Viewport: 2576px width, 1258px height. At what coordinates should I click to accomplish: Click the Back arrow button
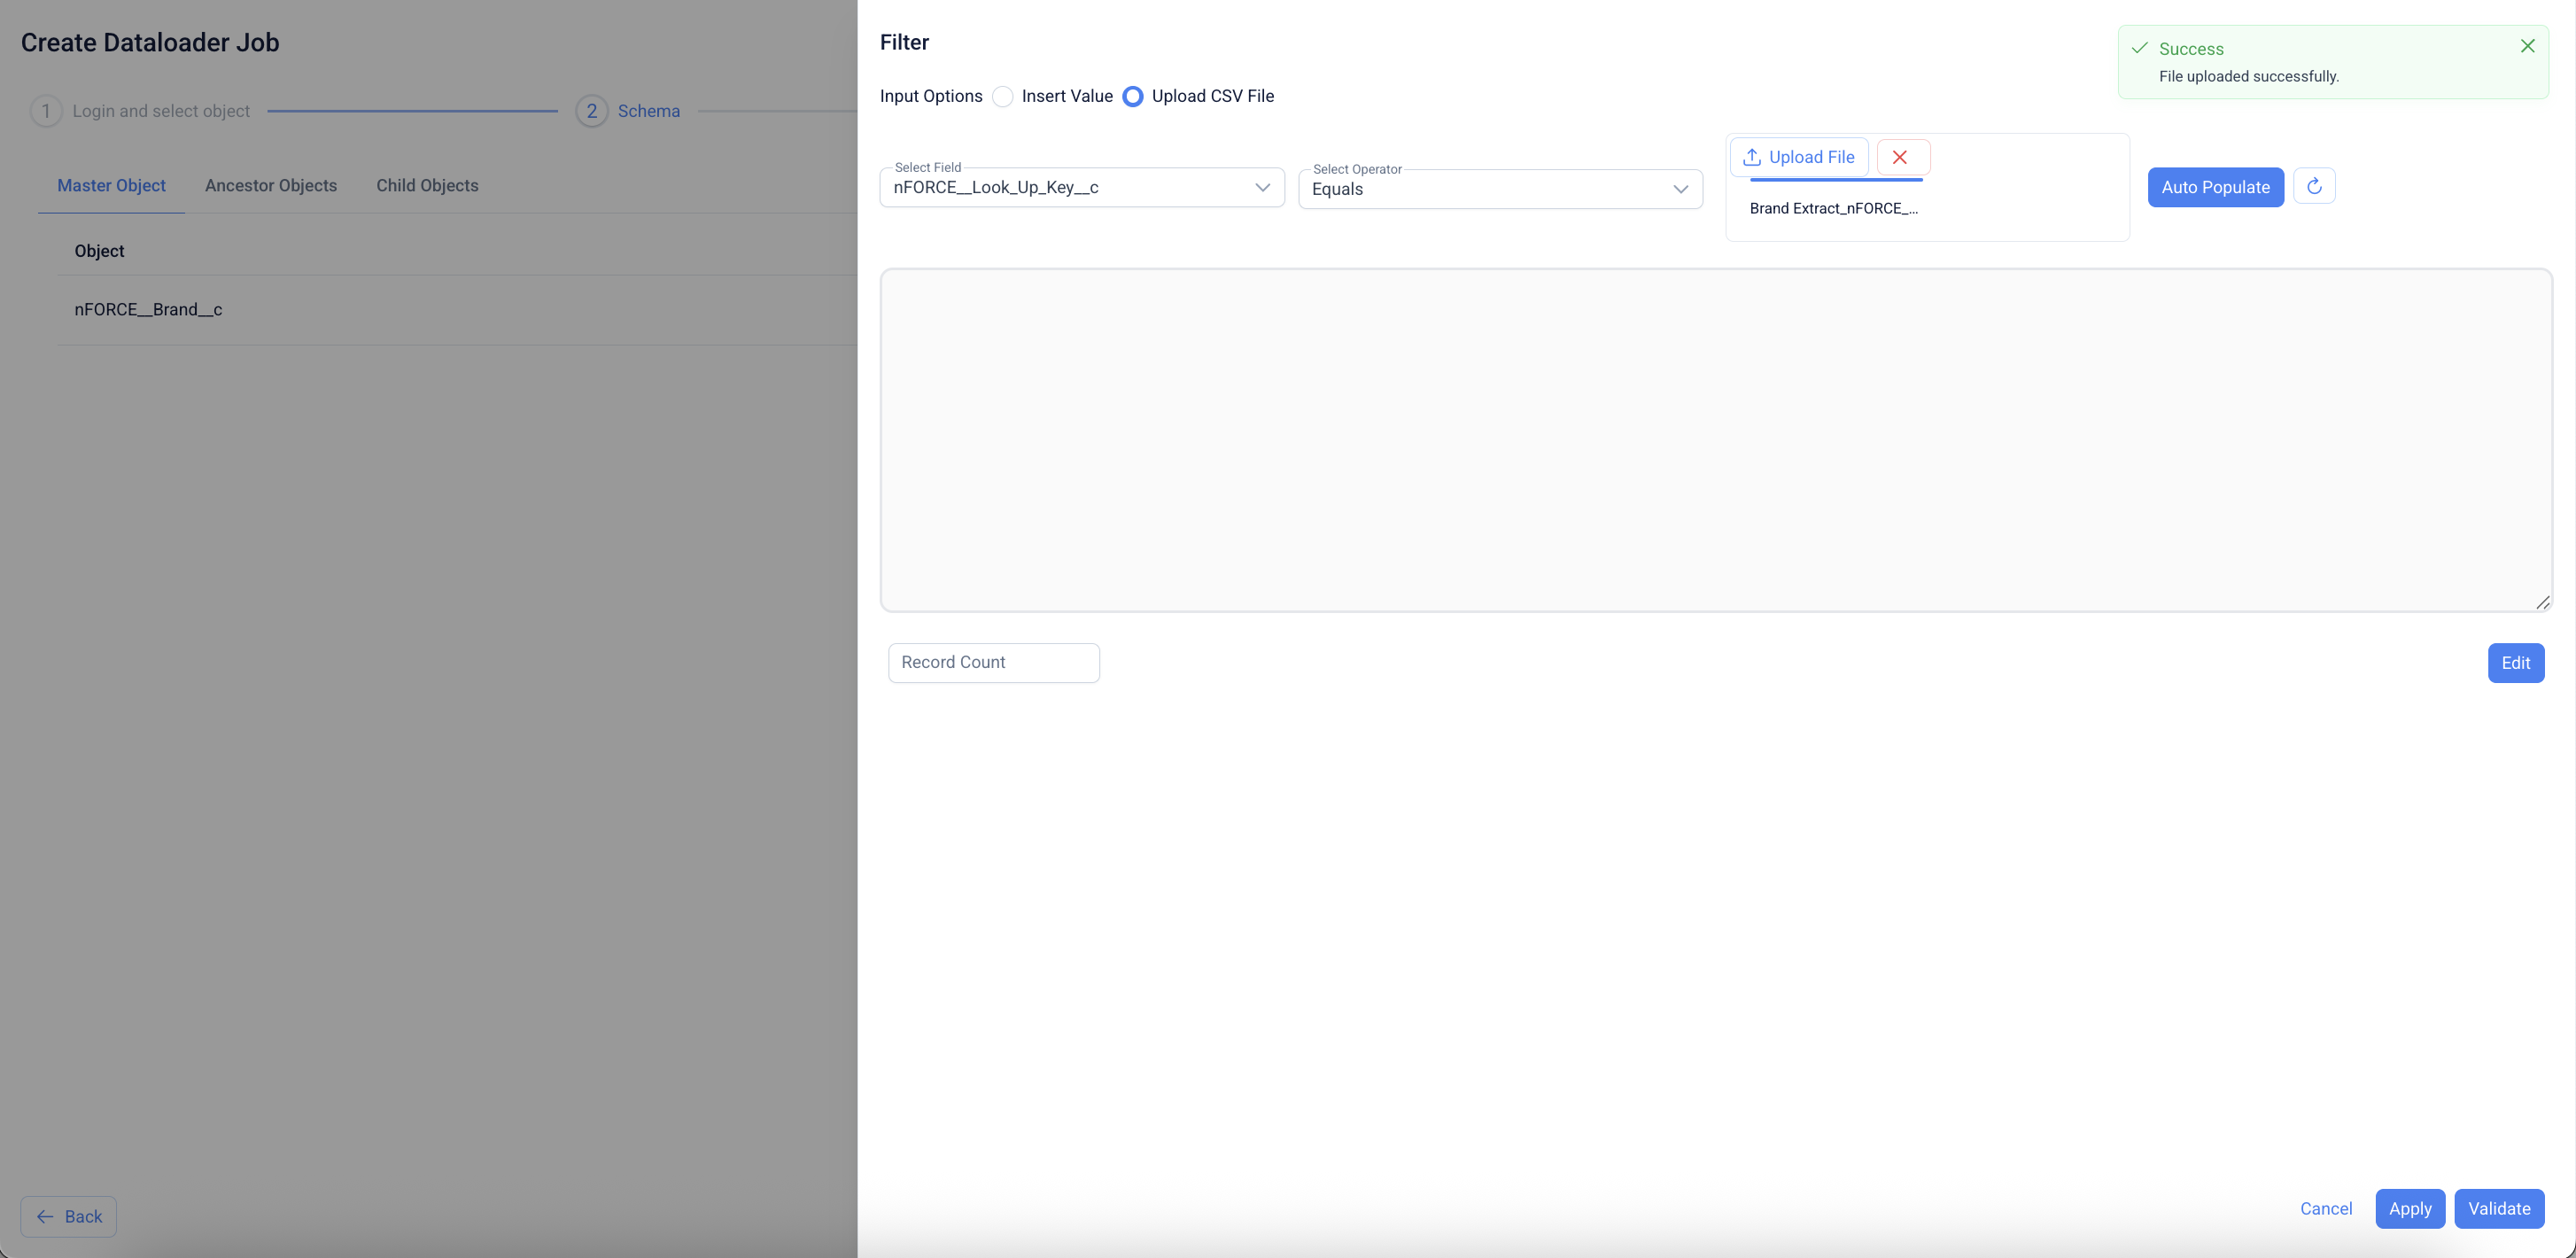click(69, 1216)
